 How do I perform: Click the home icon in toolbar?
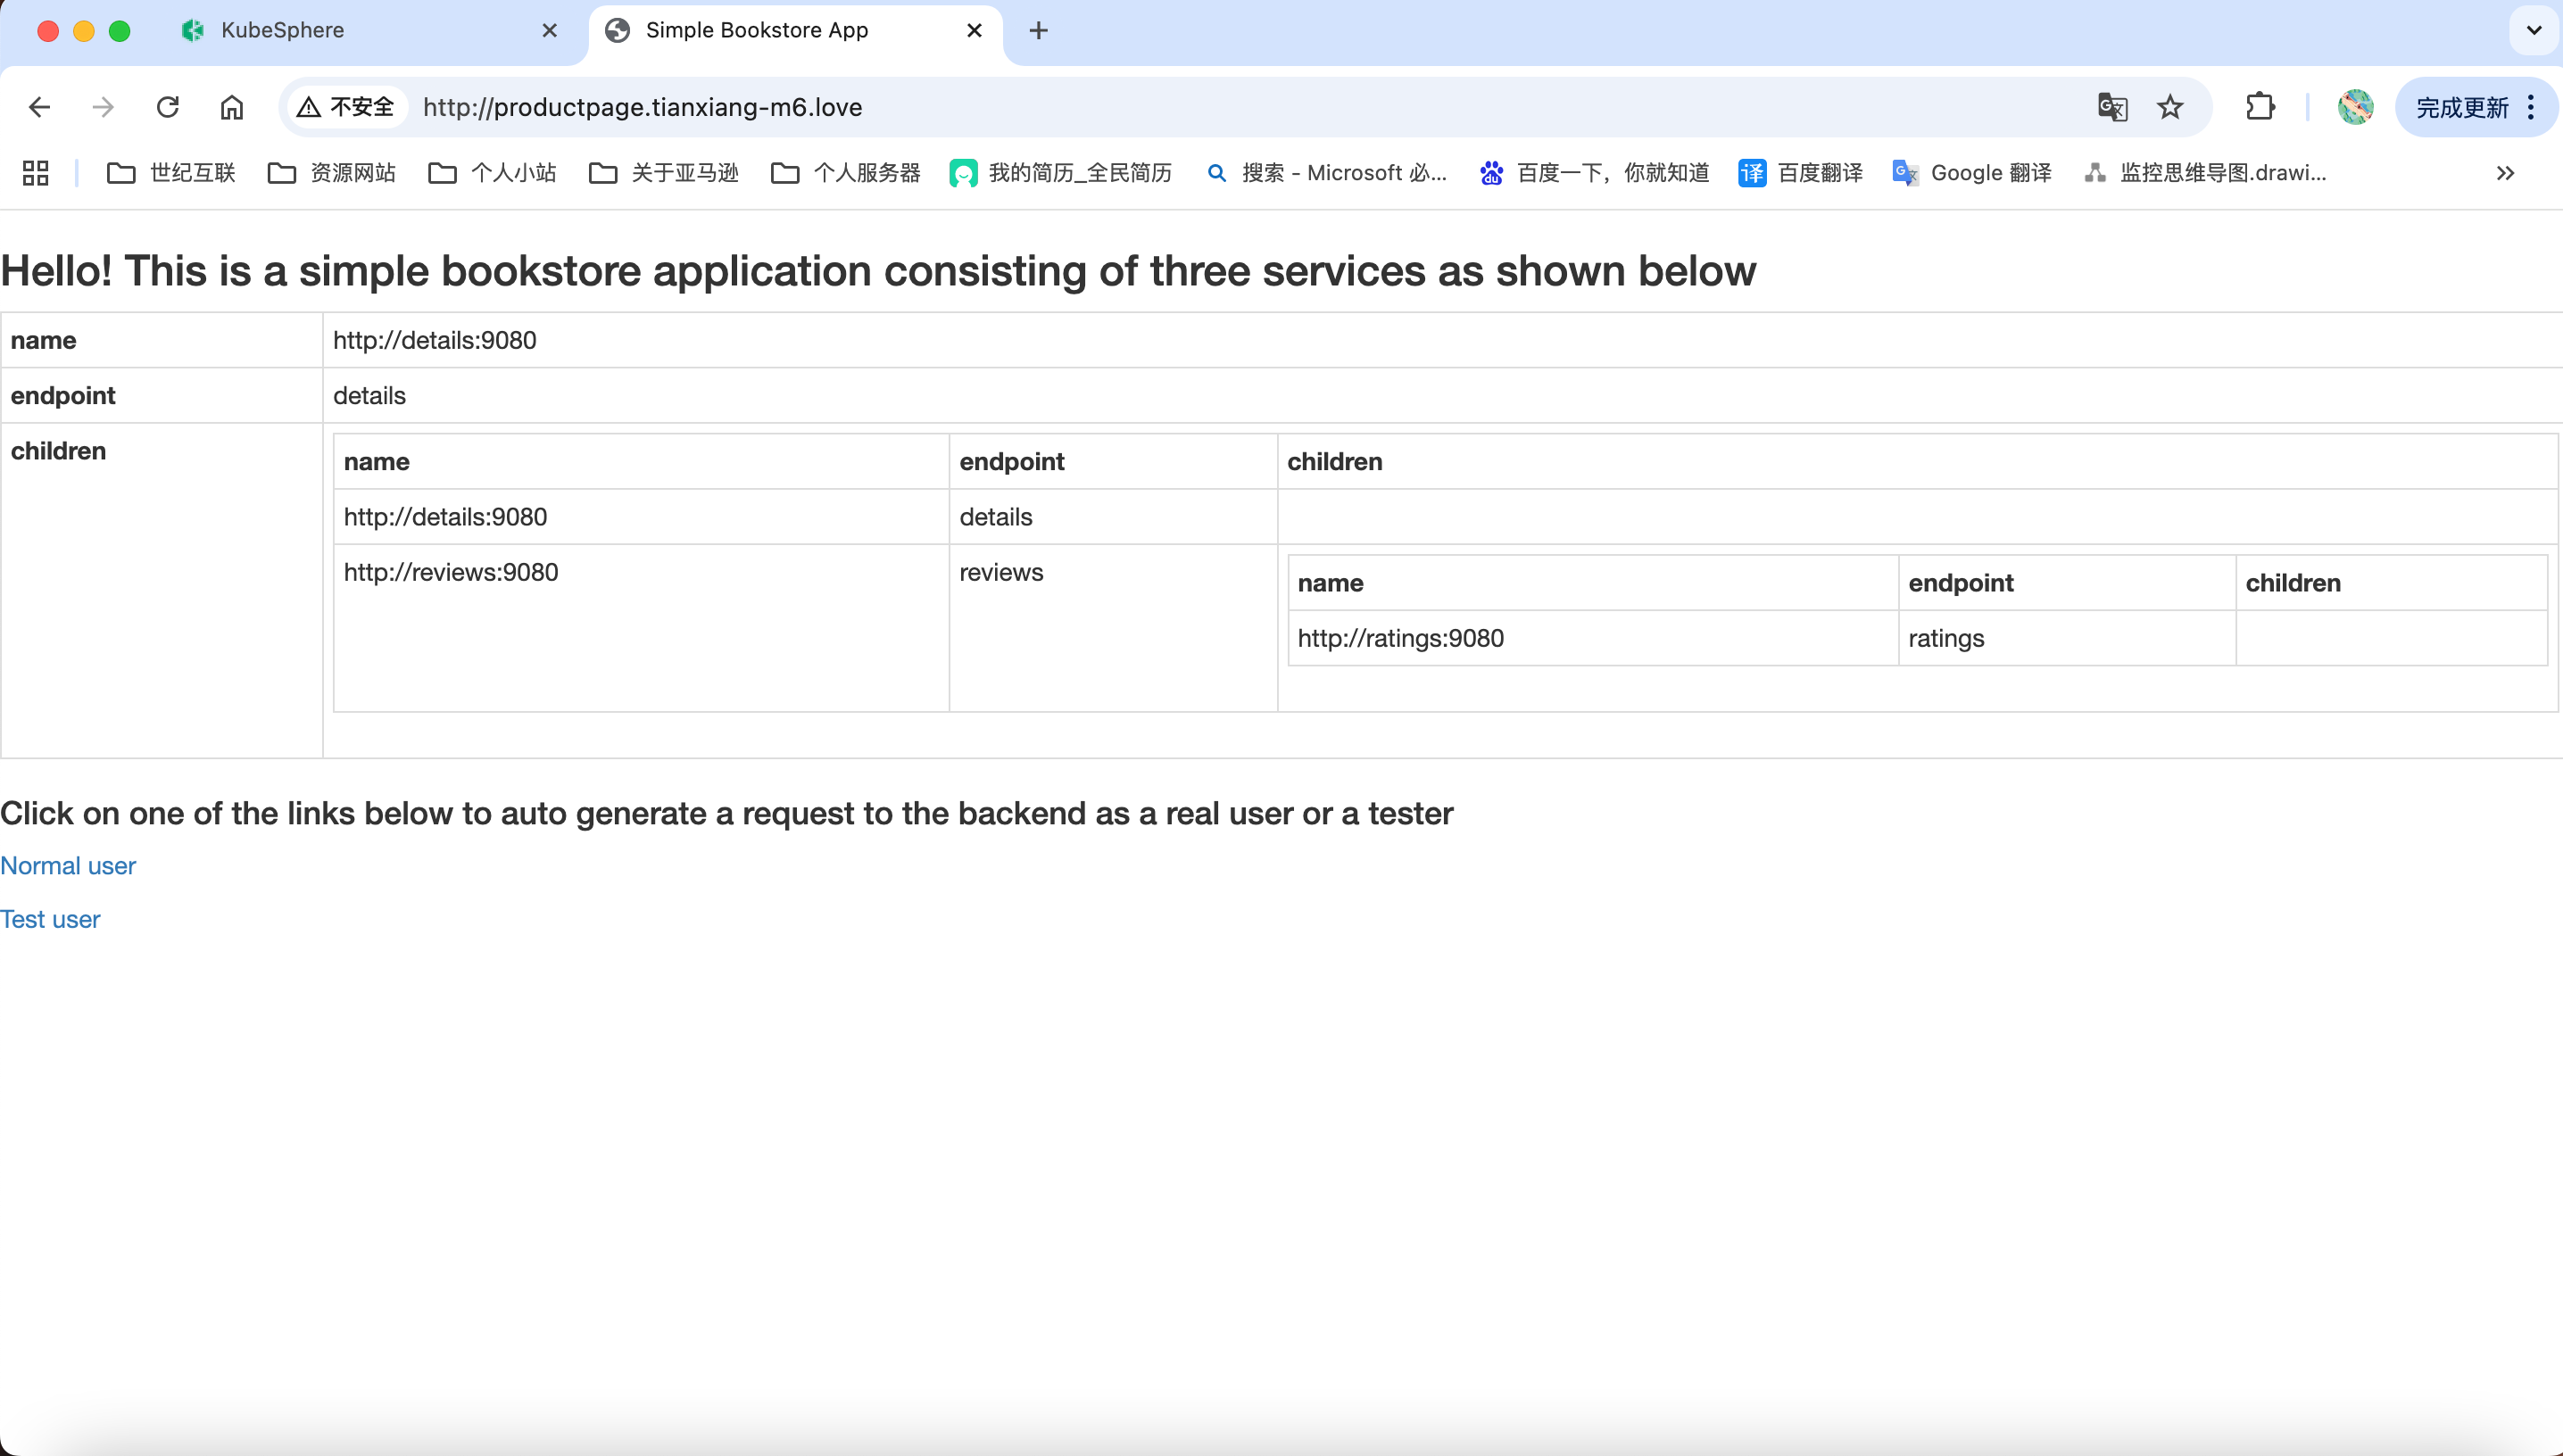point(231,107)
